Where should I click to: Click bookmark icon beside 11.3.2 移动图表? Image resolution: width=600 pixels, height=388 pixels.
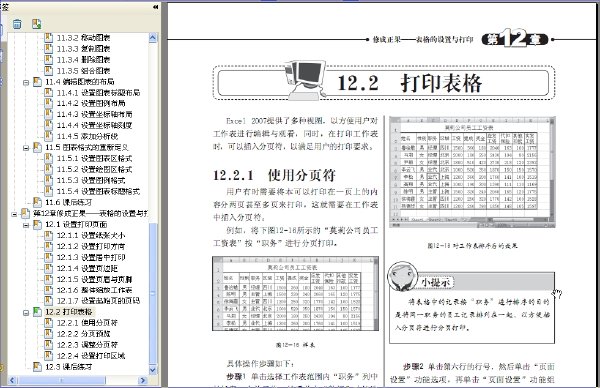point(49,37)
